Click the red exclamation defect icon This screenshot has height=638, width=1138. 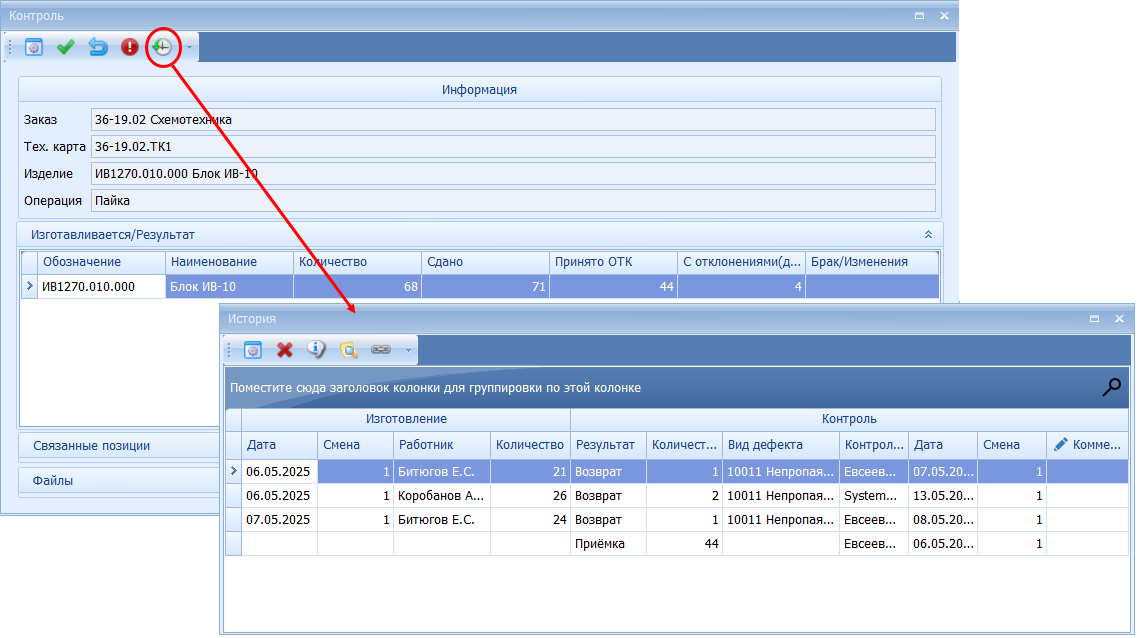coord(130,47)
